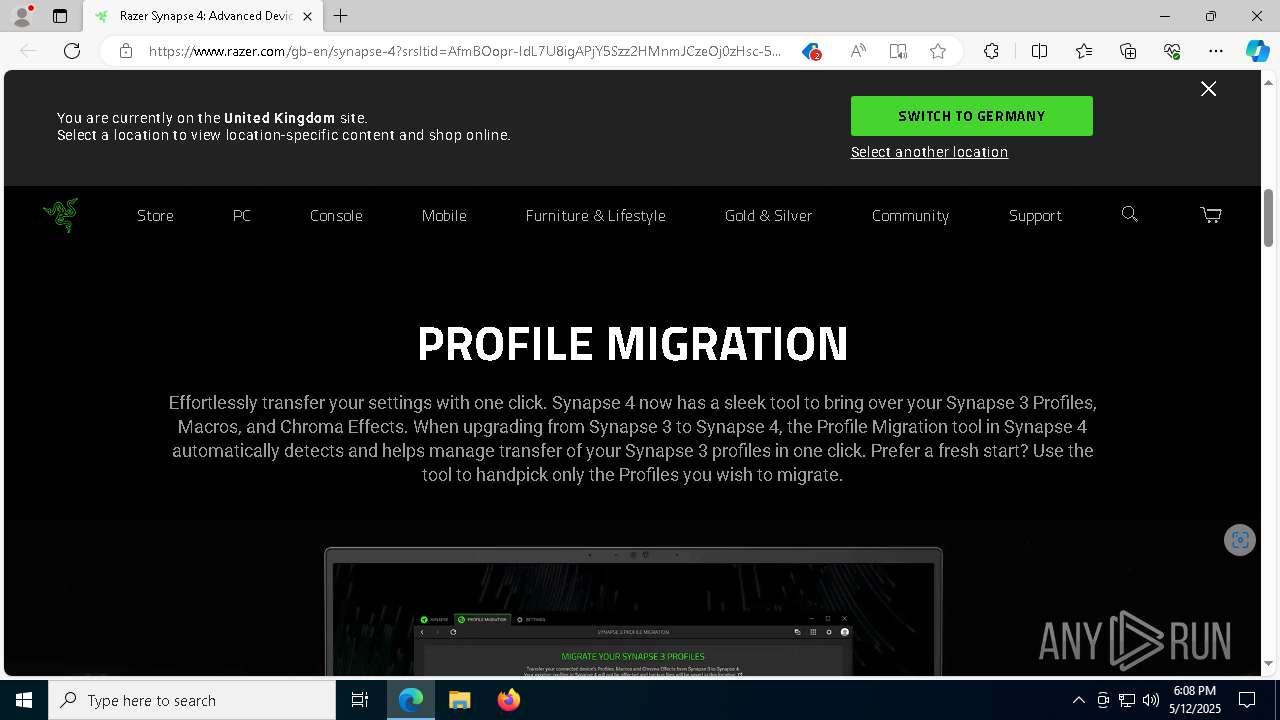Image resolution: width=1280 pixels, height=720 pixels.
Task: Open the Mobile menu
Action: [x=444, y=215]
